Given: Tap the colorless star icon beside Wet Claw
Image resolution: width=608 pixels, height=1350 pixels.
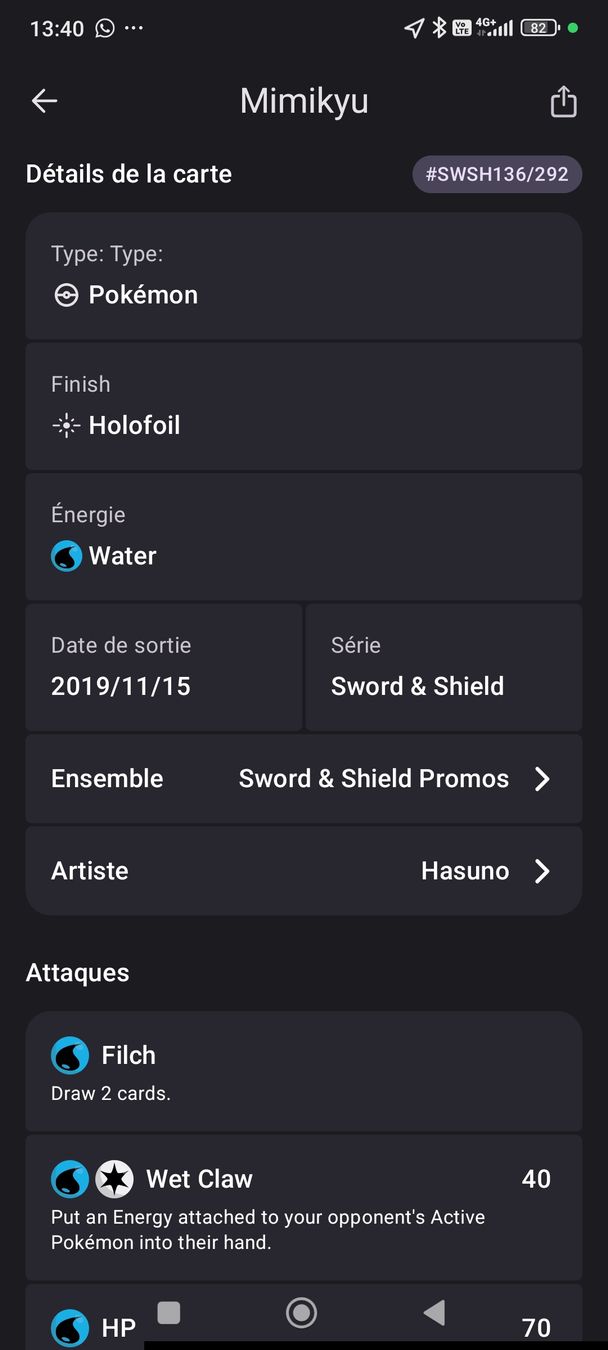Looking at the screenshot, I should click(x=115, y=1179).
